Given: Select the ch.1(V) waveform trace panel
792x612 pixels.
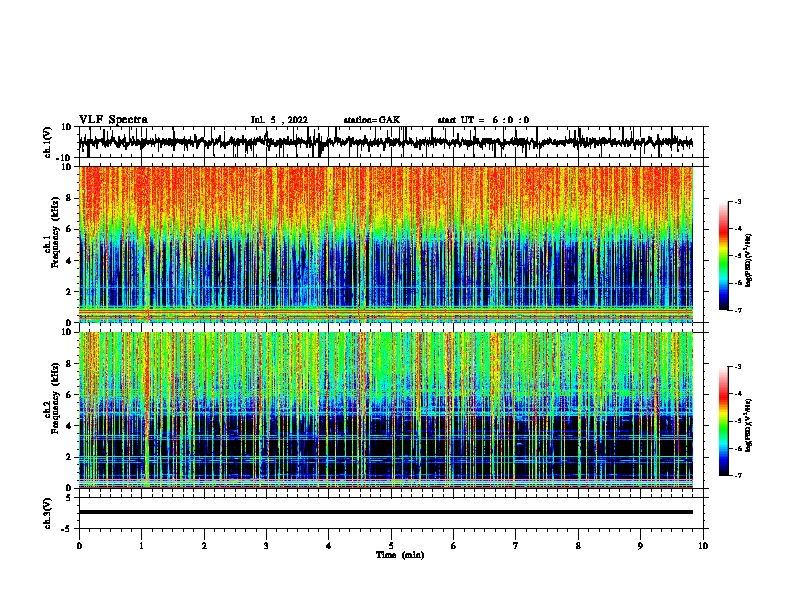Looking at the screenshot, I should 391,142.
